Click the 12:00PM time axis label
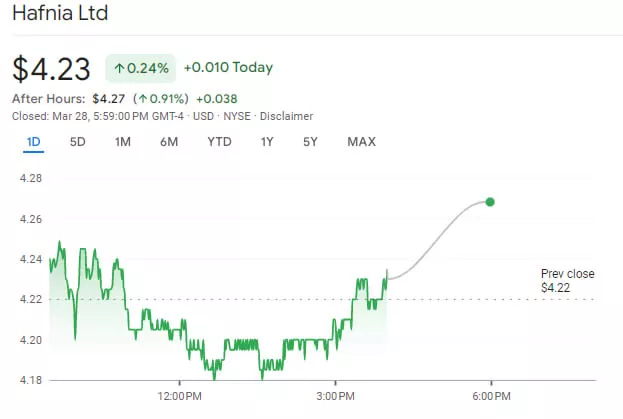The image size is (623, 419). point(179,395)
